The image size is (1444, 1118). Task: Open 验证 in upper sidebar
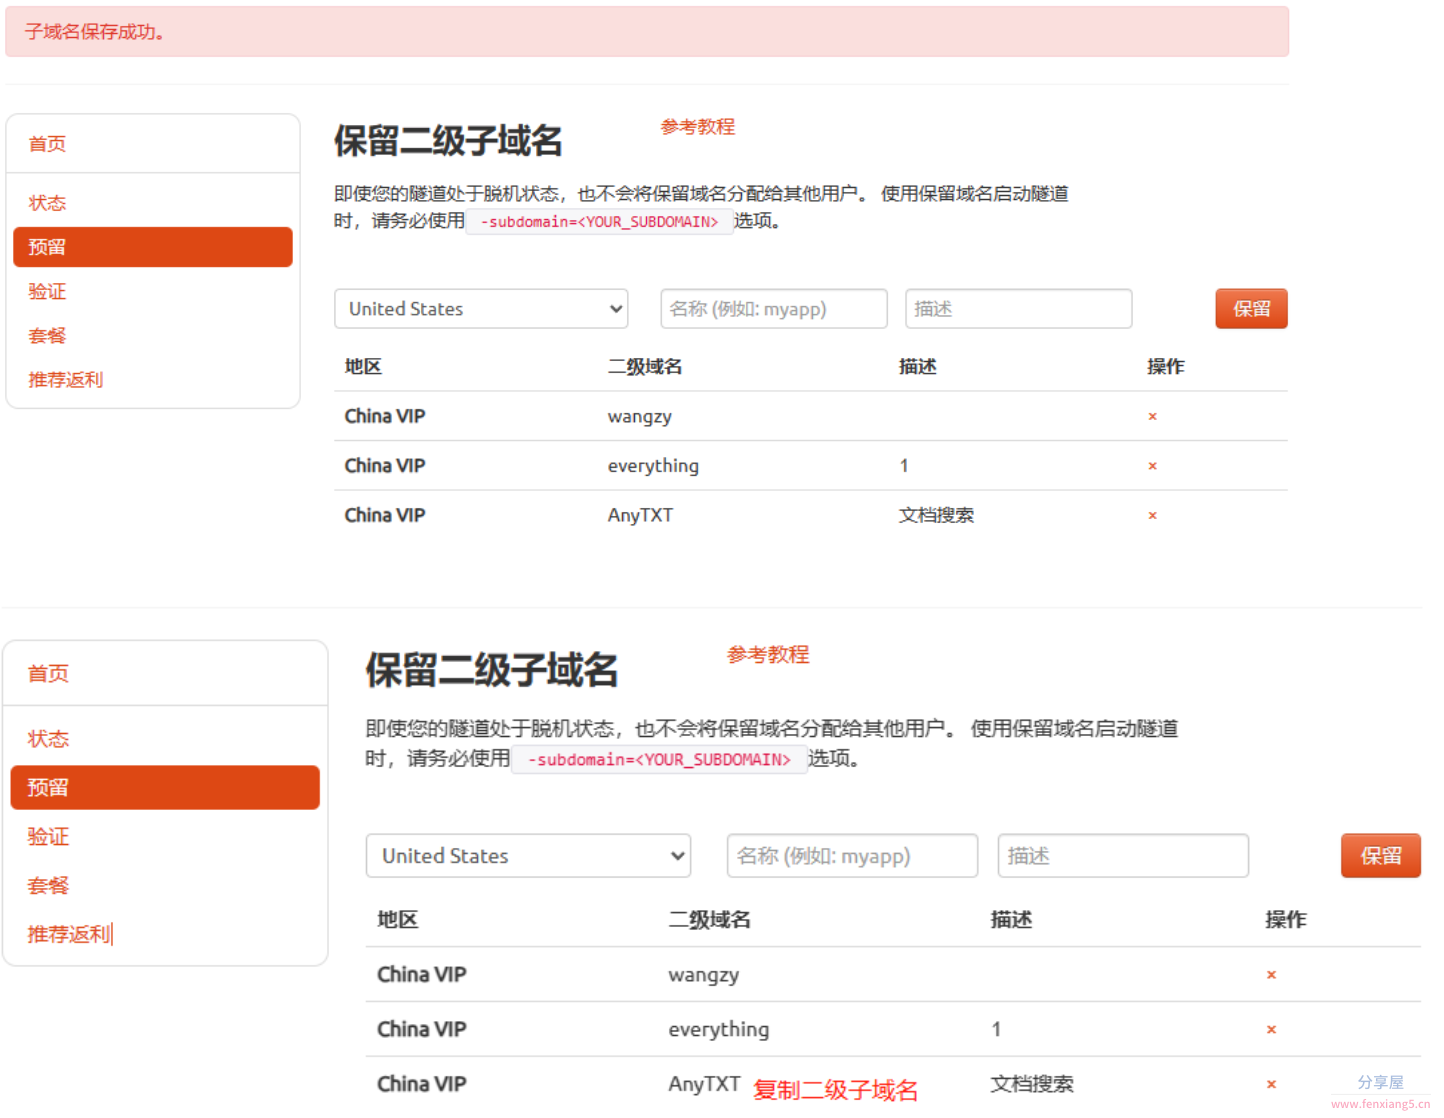[x=47, y=292]
